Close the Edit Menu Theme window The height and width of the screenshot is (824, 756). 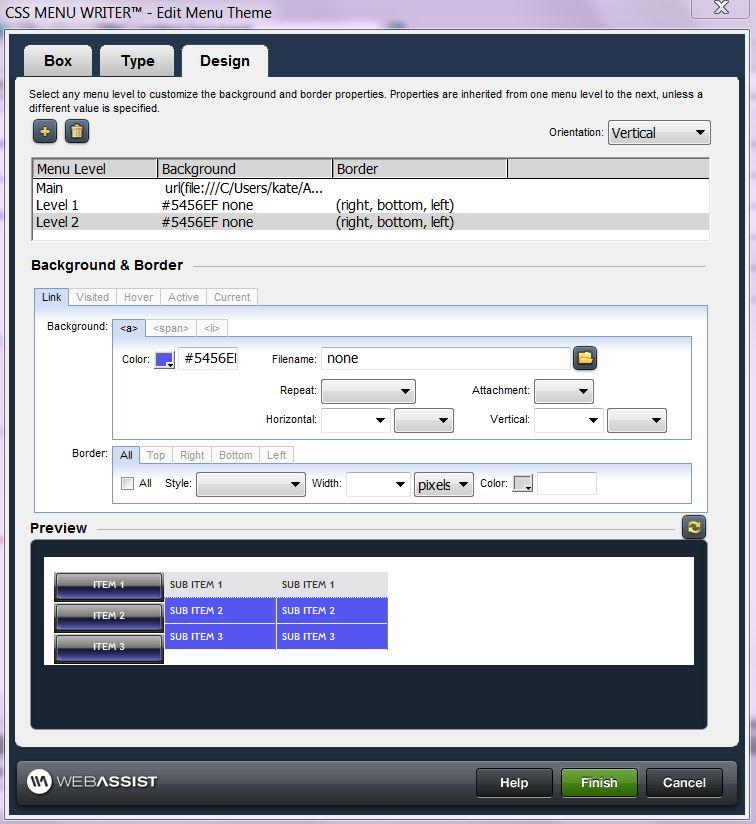[720, 8]
